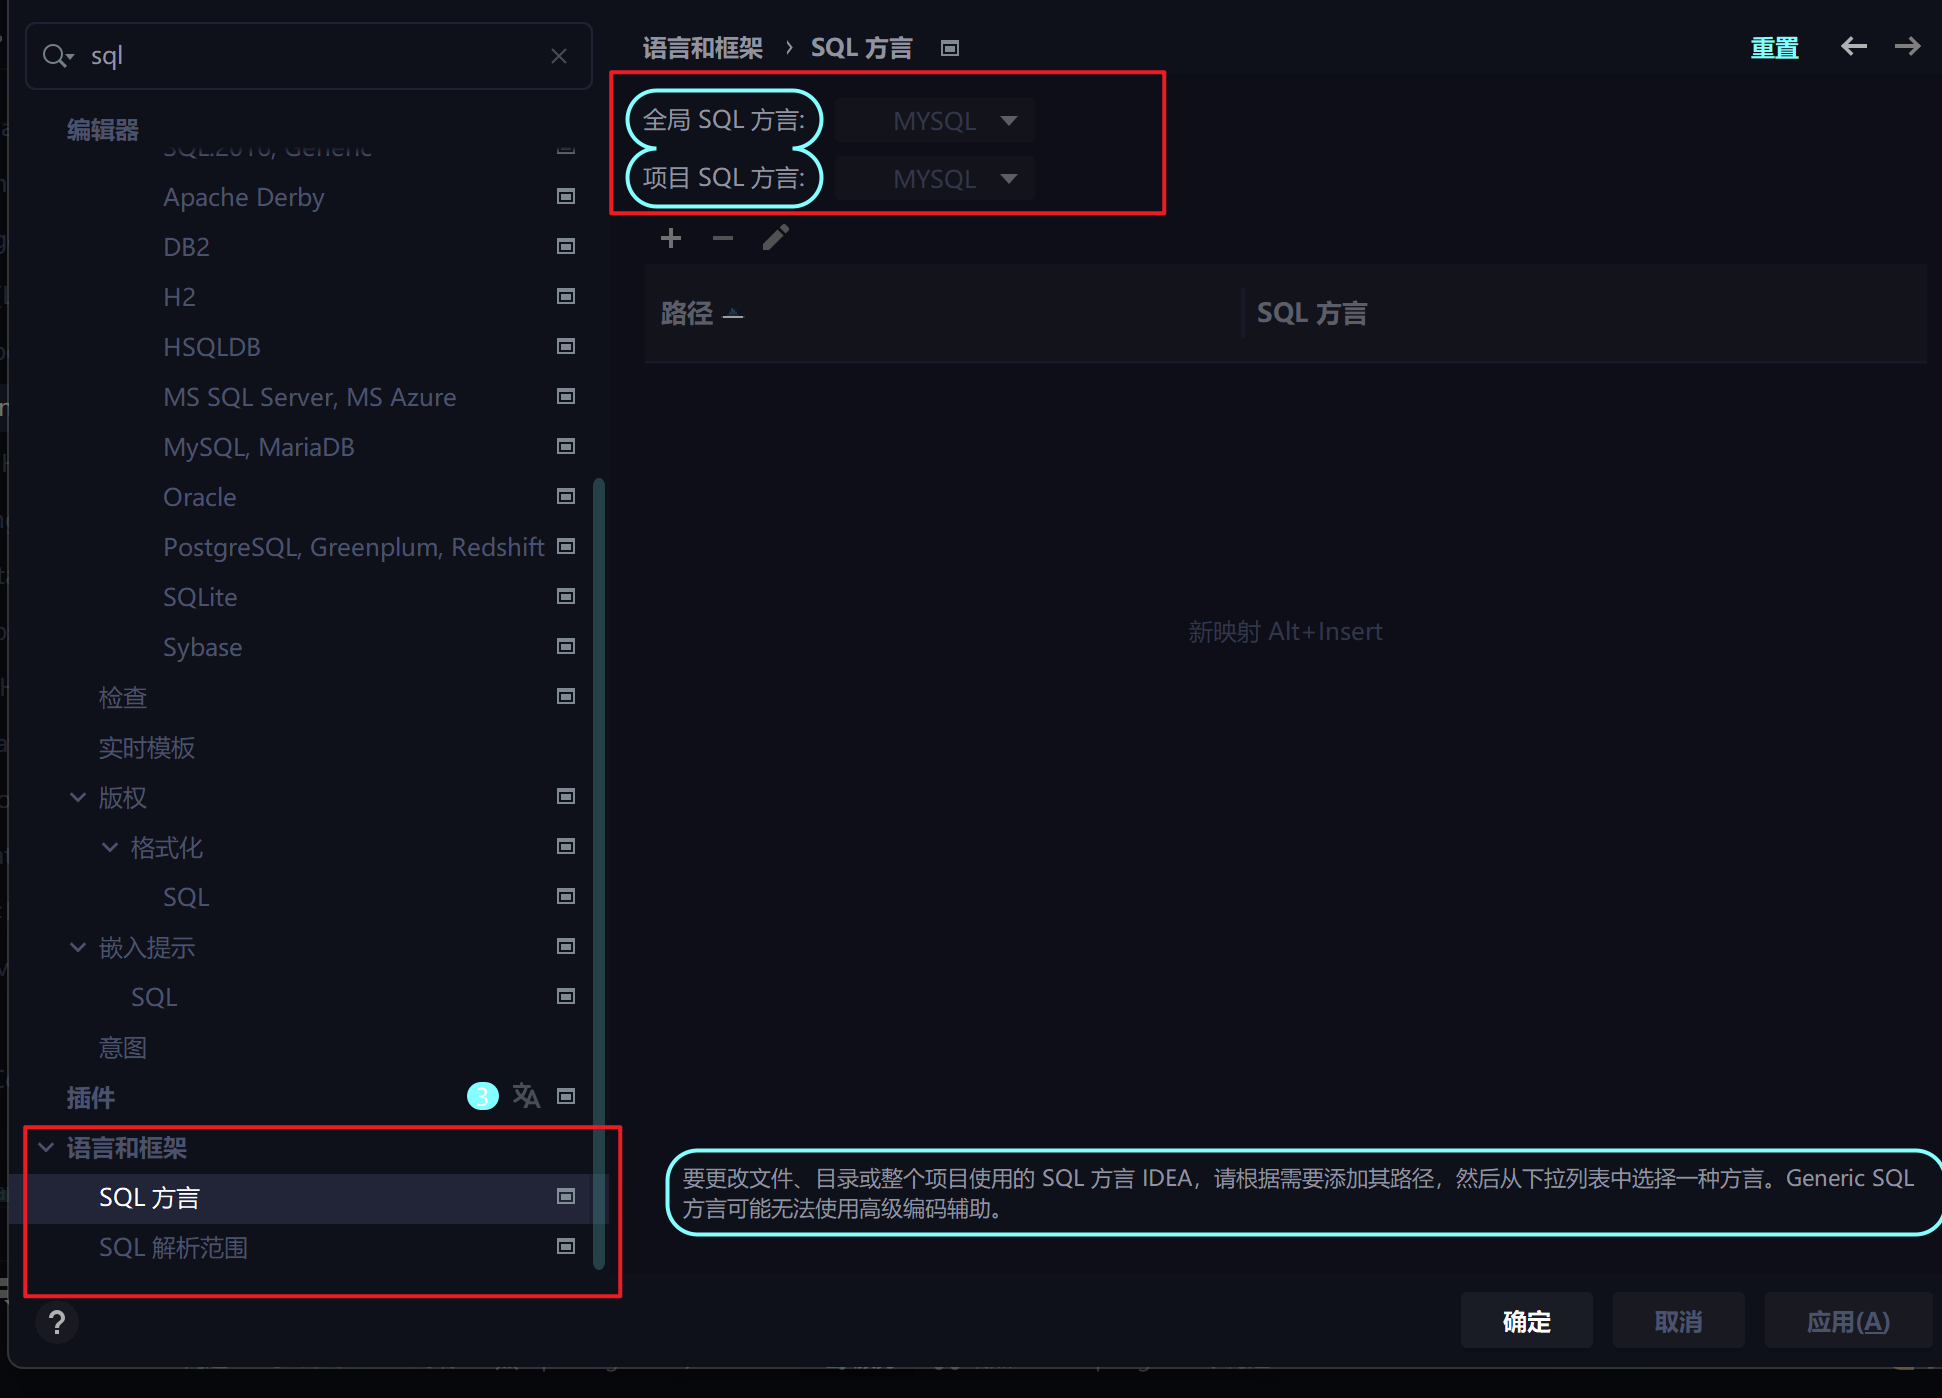Viewport: 1942px width, 1398px height.
Task: Click the 取消 button
Action: coord(1679,1321)
